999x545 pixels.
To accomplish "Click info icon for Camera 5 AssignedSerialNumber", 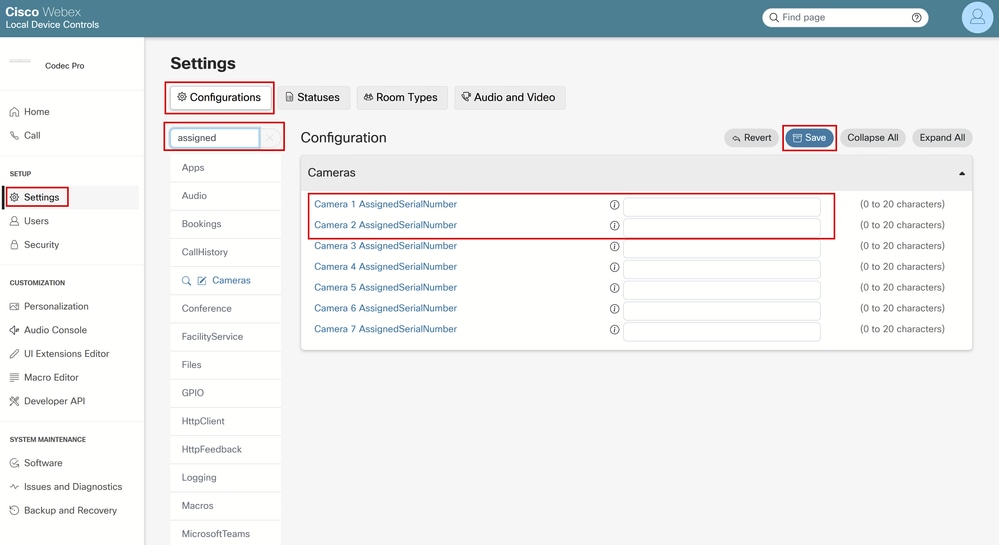I will tap(614, 288).
